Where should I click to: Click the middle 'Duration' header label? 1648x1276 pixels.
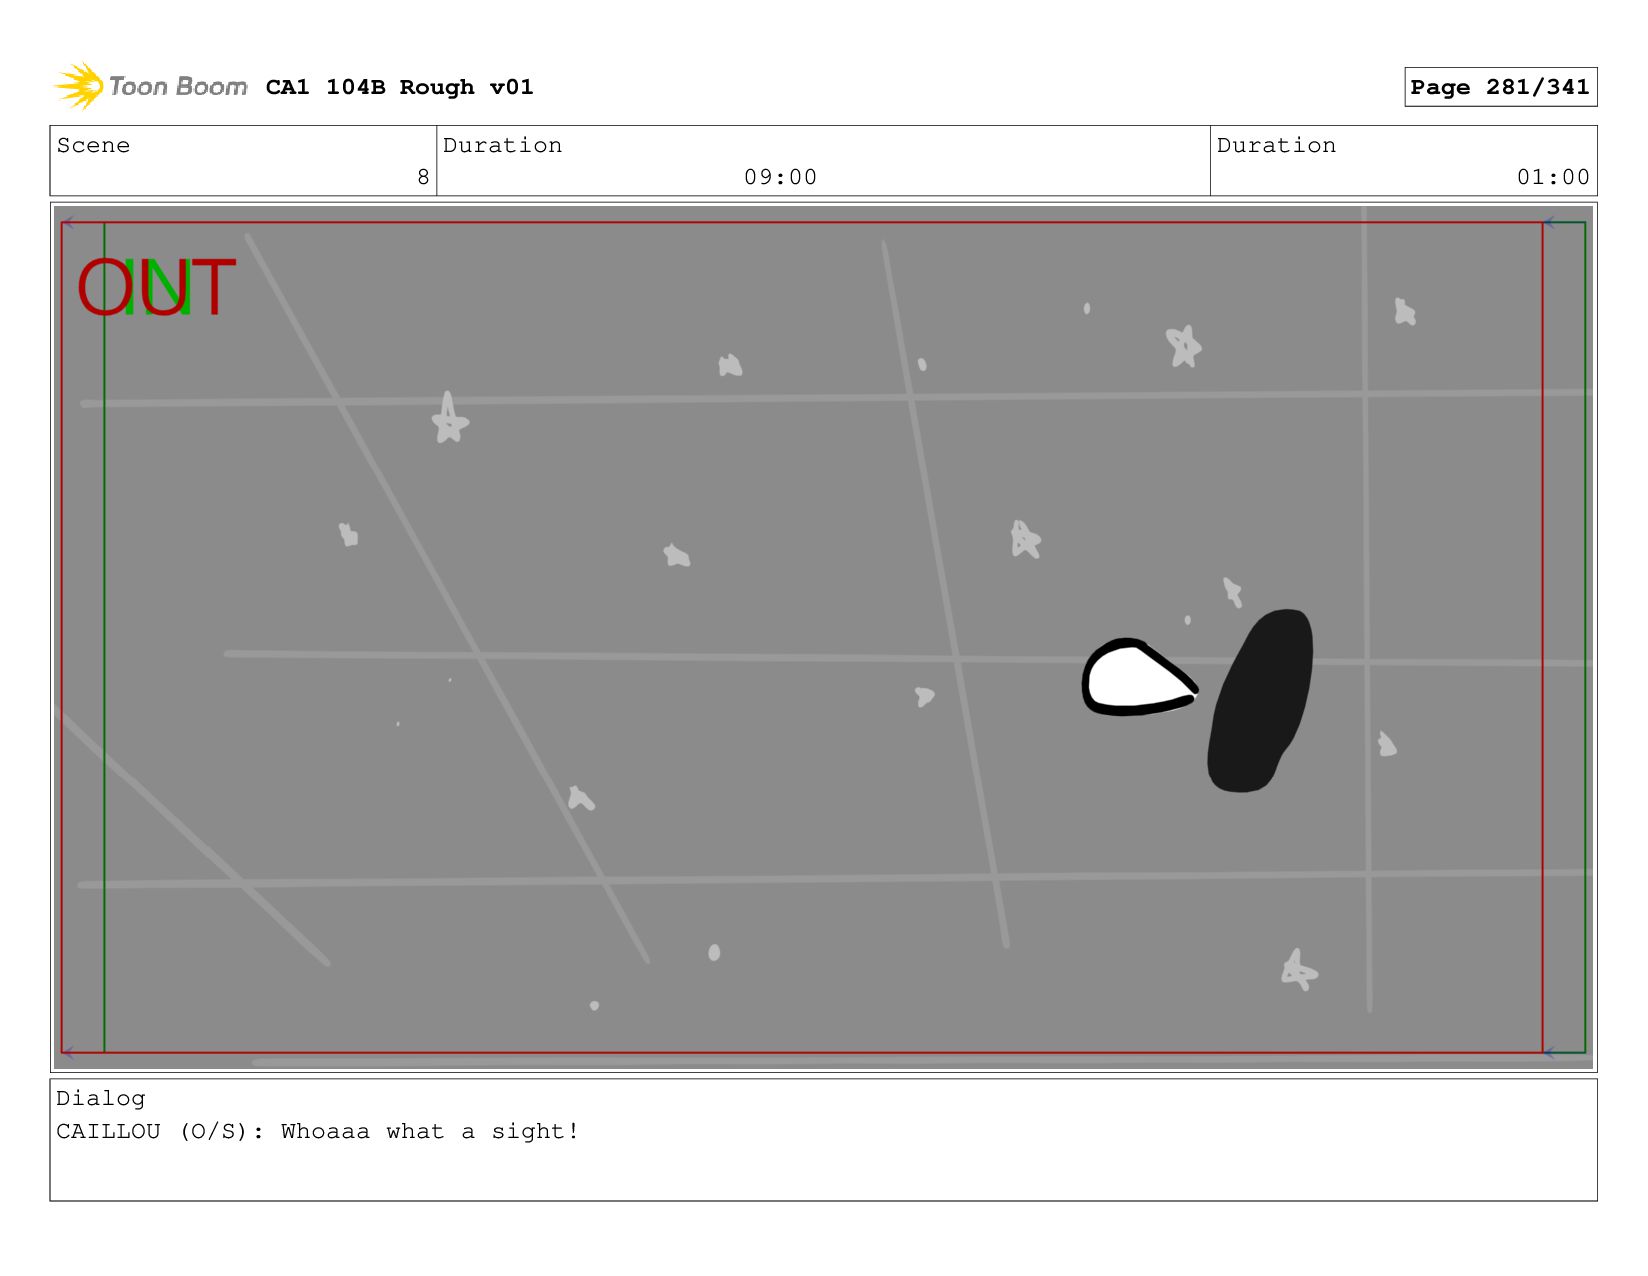(502, 145)
